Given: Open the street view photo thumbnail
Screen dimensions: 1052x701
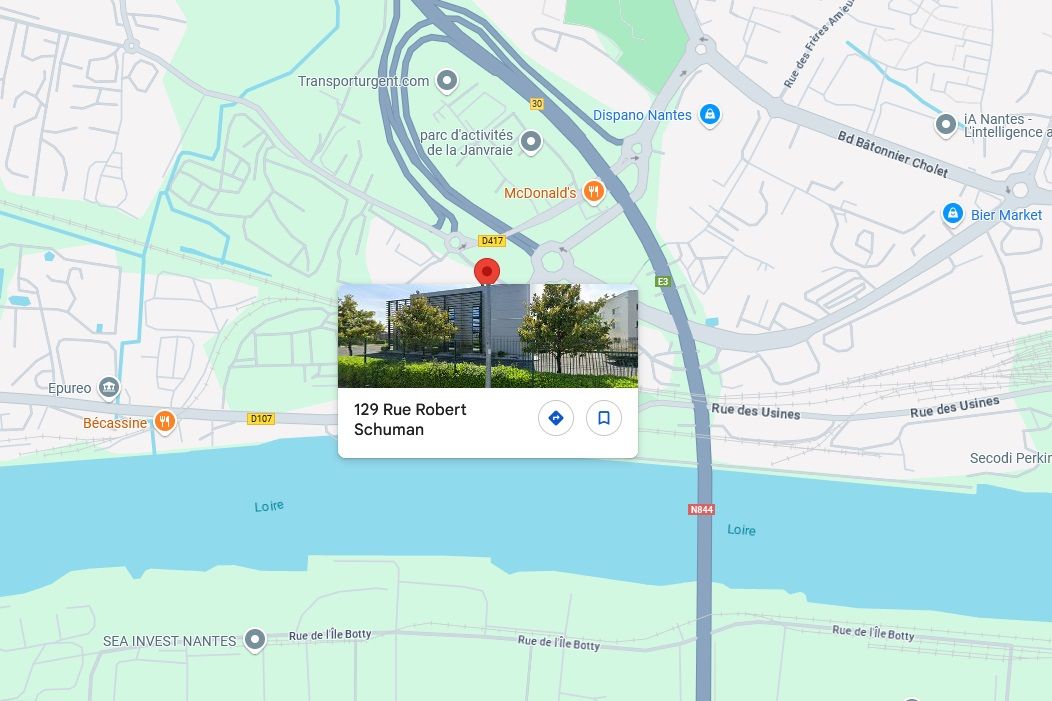Looking at the screenshot, I should click(x=488, y=336).
